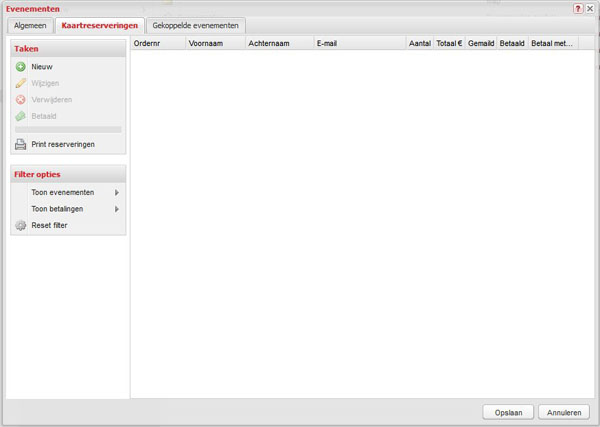Sort by the Totaal € column header
Screen dimensions: 600x427
click(449, 43)
